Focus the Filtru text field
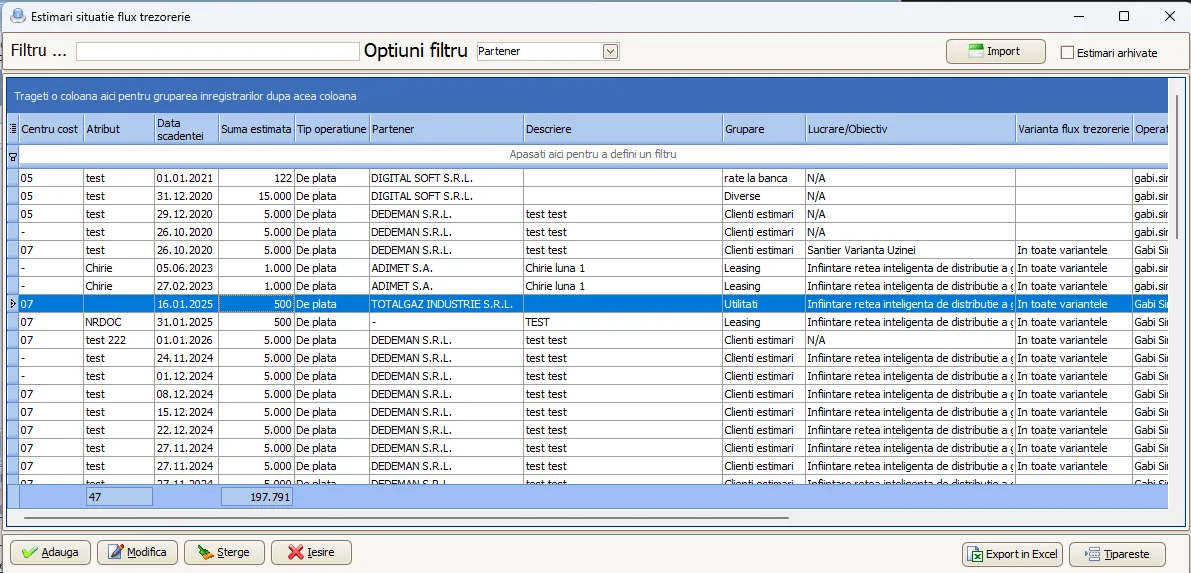Viewport: 1191px width, 573px height. click(217, 51)
